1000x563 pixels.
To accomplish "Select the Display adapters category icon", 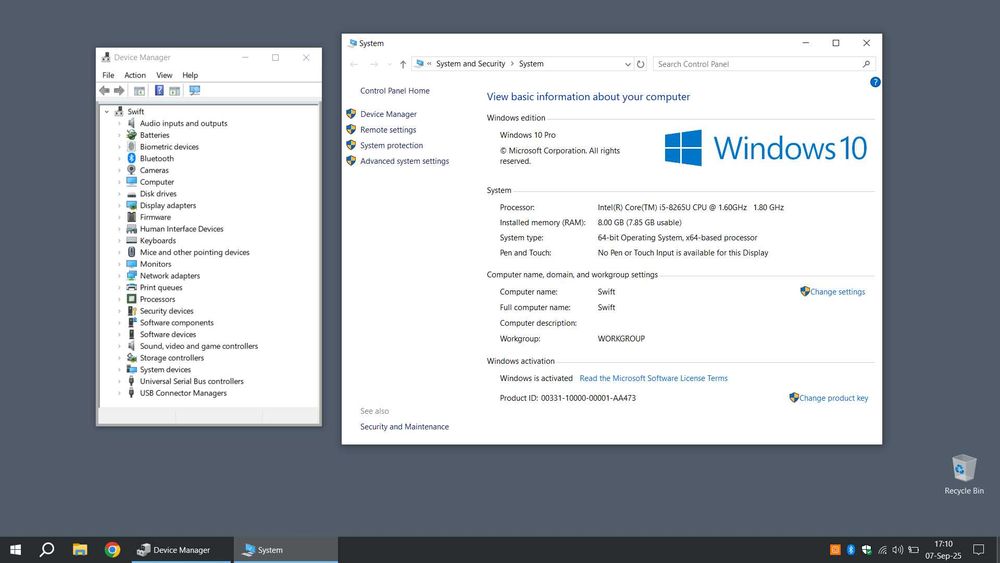I will [131, 205].
